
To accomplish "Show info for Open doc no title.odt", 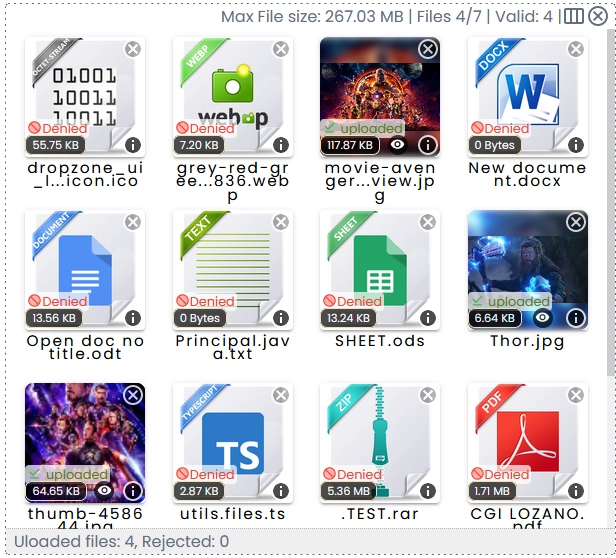I will pos(133,318).
